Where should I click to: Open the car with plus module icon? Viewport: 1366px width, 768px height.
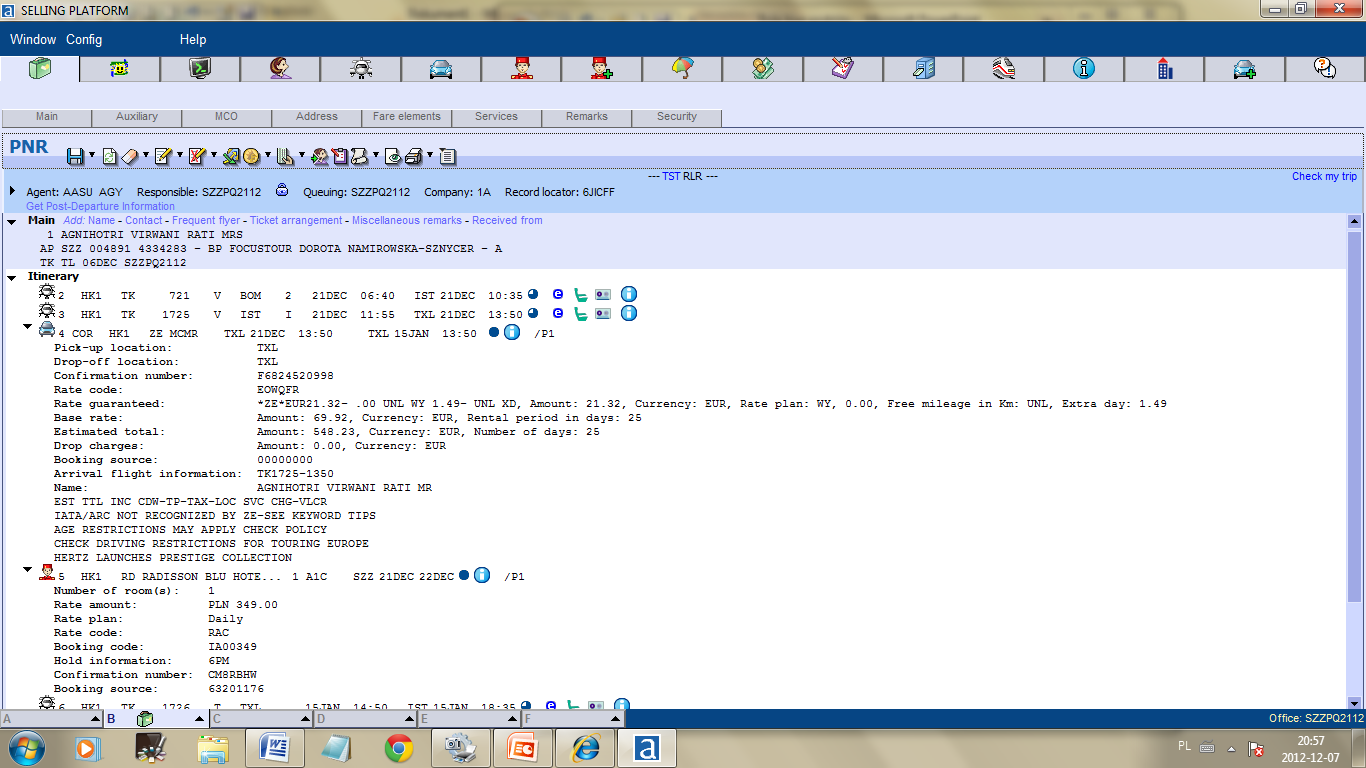1244,69
